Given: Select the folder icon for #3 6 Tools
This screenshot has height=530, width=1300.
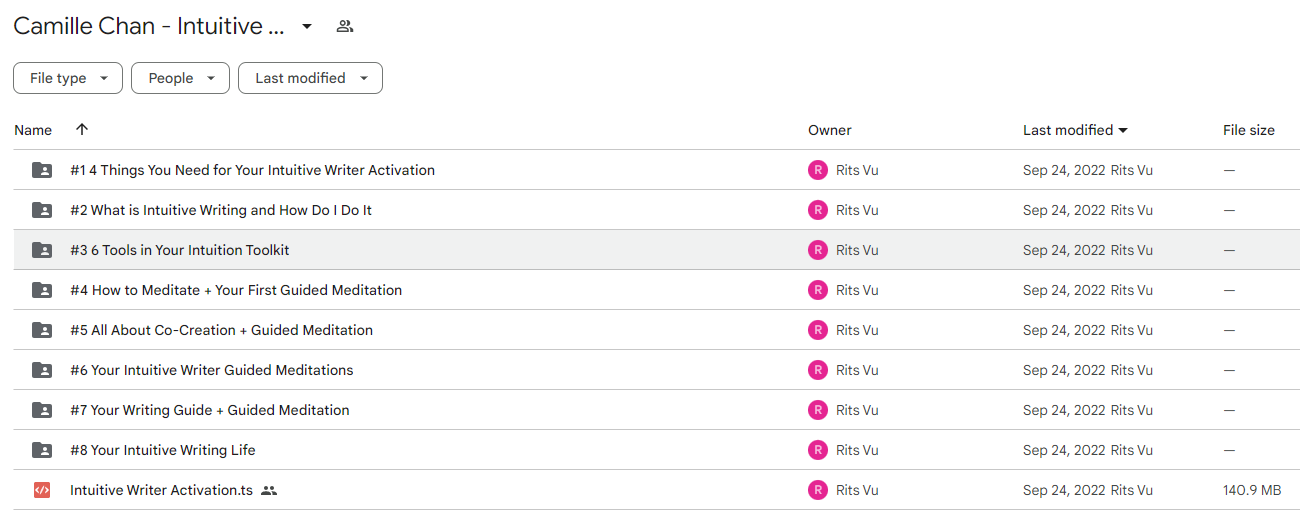Looking at the screenshot, I should coord(42,250).
